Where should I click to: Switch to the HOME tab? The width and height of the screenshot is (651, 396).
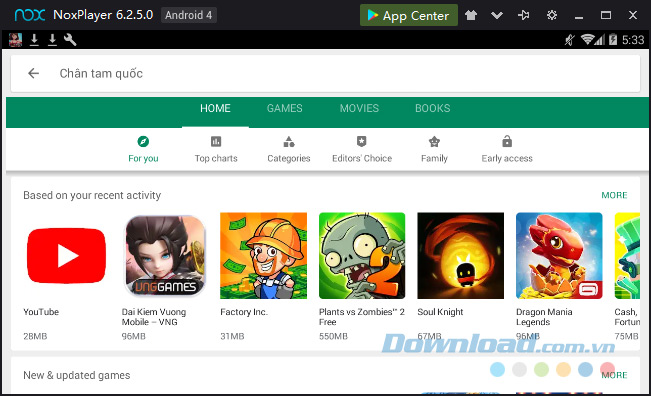tap(215, 108)
